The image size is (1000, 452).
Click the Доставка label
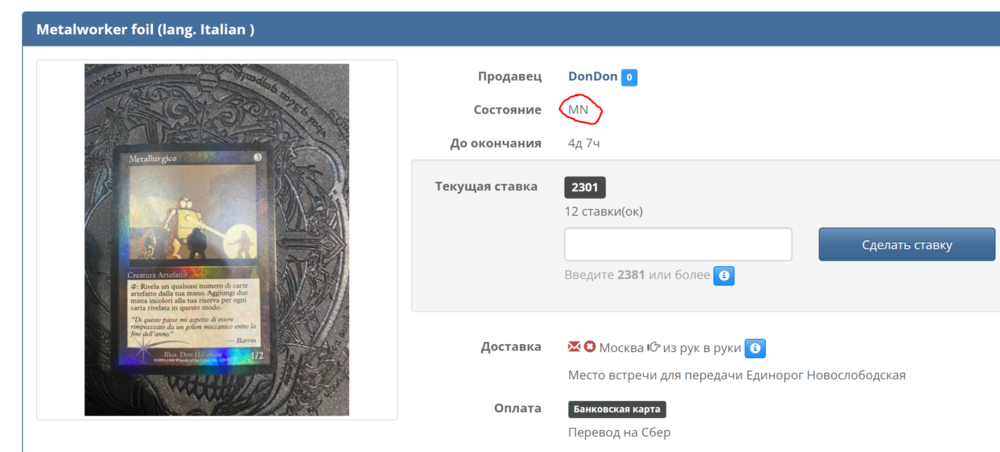pyautogui.click(x=511, y=347)
